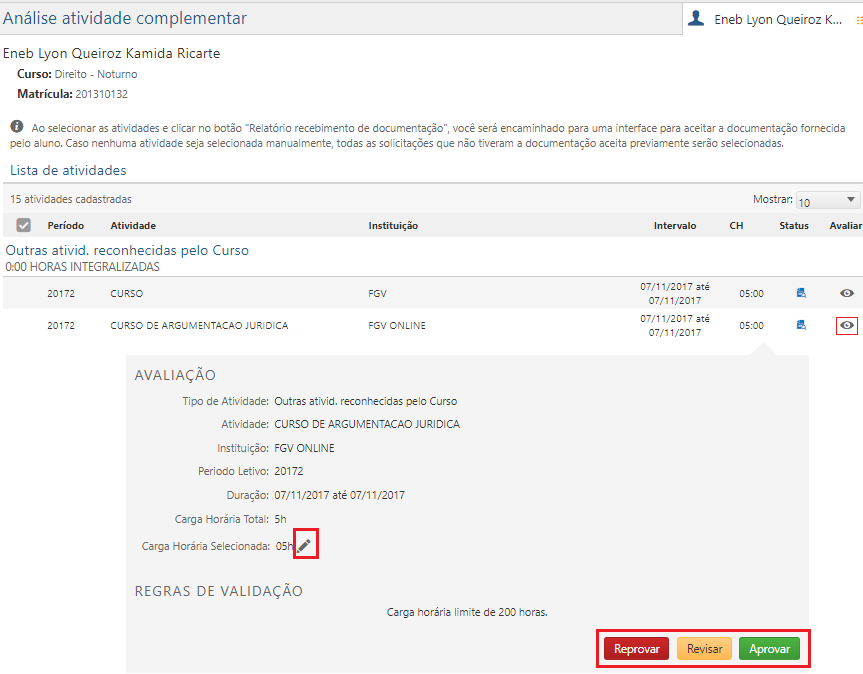Select the student name Eneb Lyon Queiroz Kamida Ricarte
Viewport: 863px width, 674px height.
[x=110, y=52]
